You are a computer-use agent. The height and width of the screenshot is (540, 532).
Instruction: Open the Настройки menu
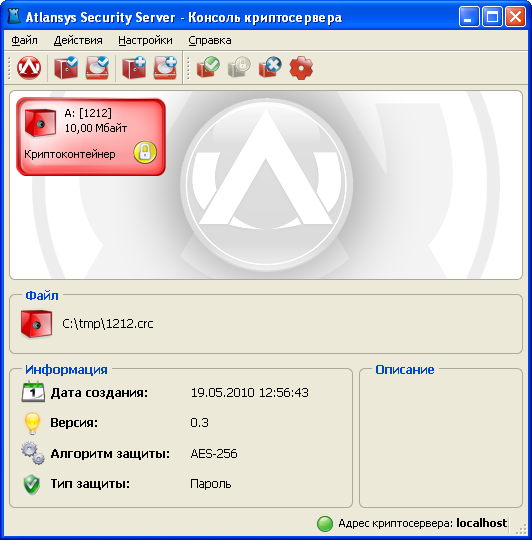point(145,40)
